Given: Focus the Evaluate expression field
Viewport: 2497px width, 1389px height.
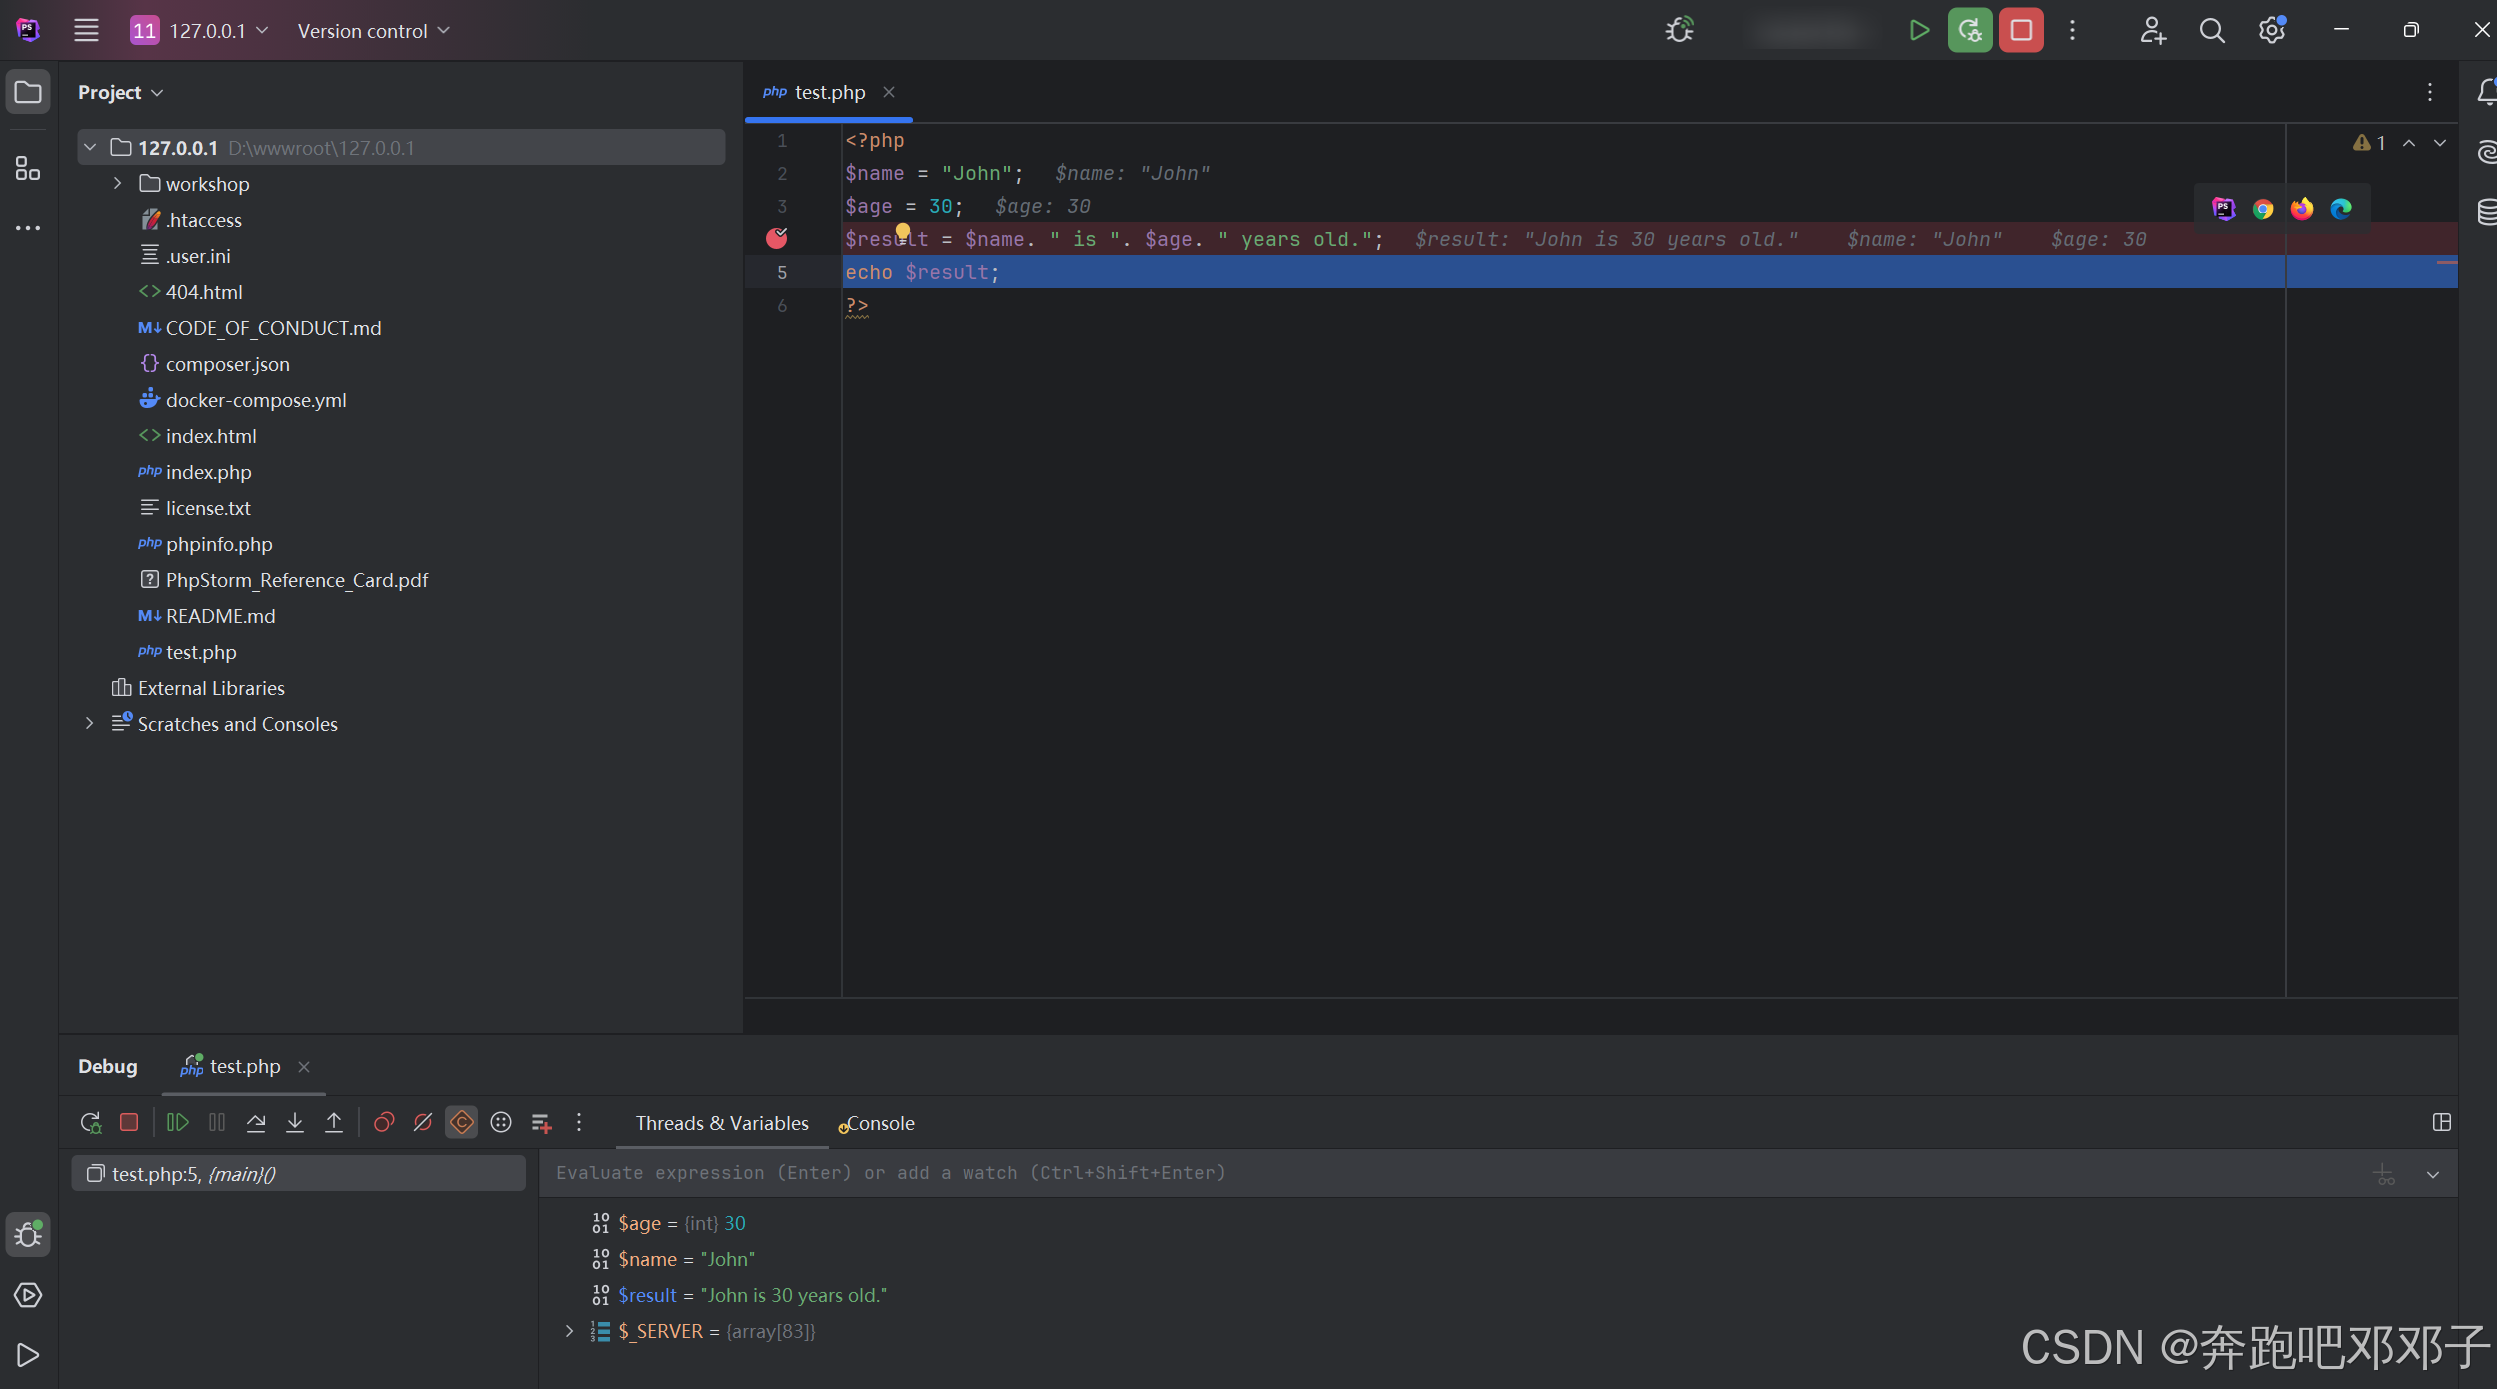Looking at the screenshot, I should click(1450, 1173).
